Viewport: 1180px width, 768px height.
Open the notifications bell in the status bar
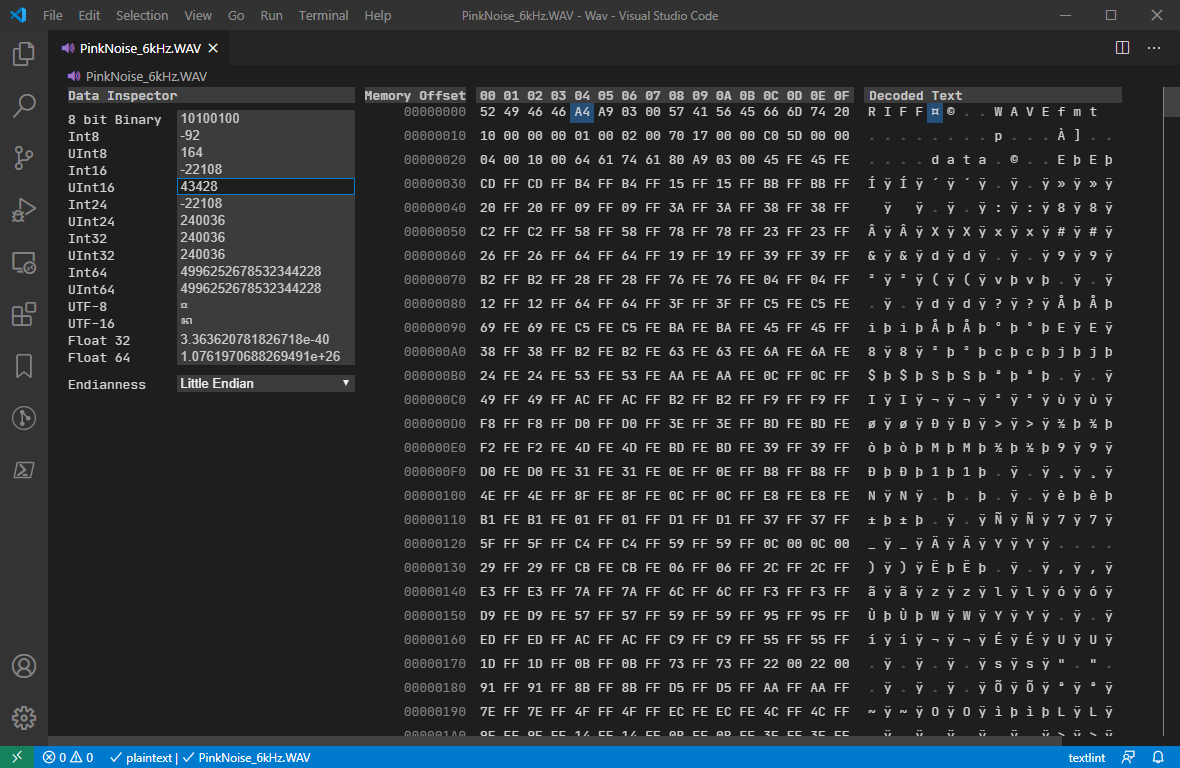pyautogui.click(x=1159, y=757)
